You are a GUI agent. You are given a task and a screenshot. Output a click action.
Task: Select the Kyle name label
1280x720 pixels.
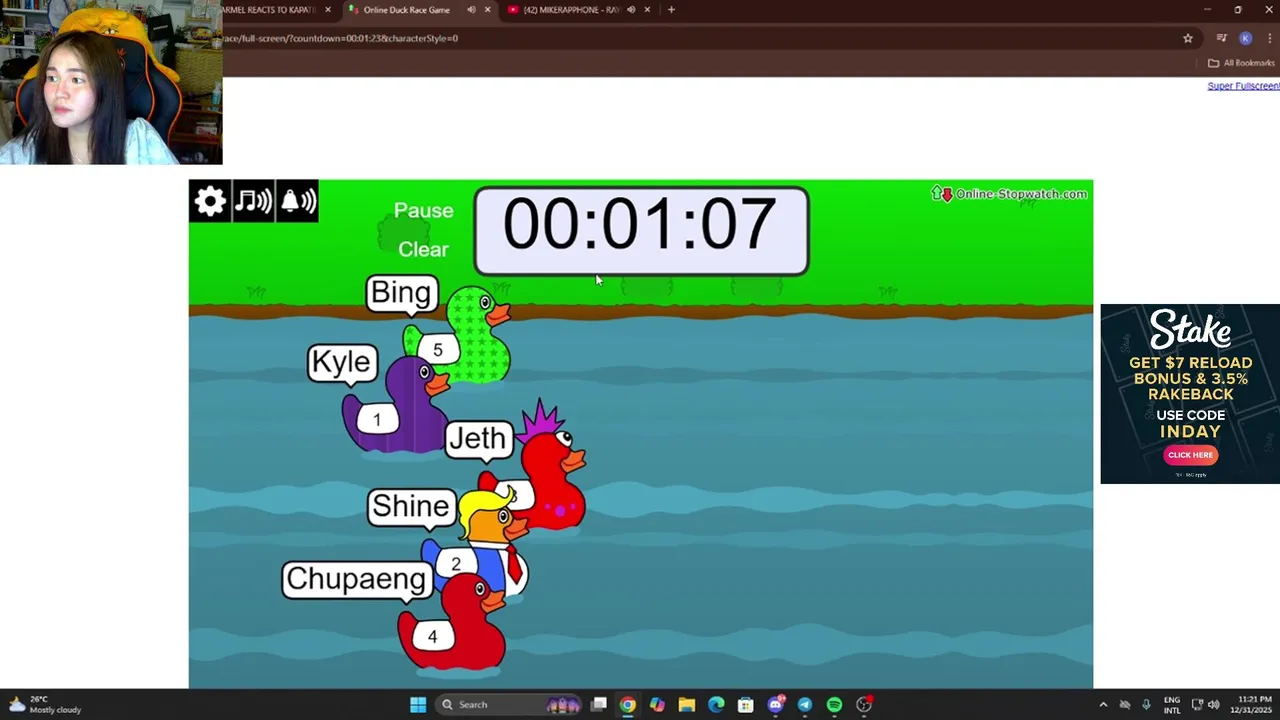click(342, 362)
